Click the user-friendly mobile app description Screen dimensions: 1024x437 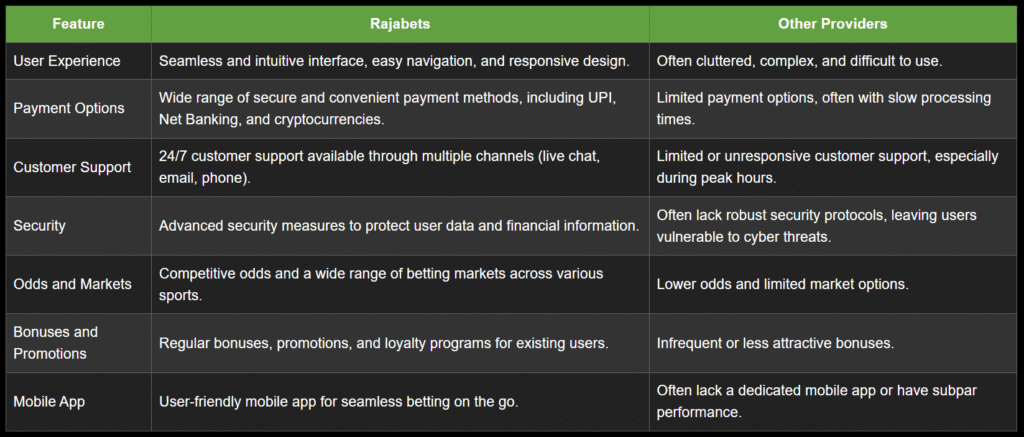[x=338, y=402]
